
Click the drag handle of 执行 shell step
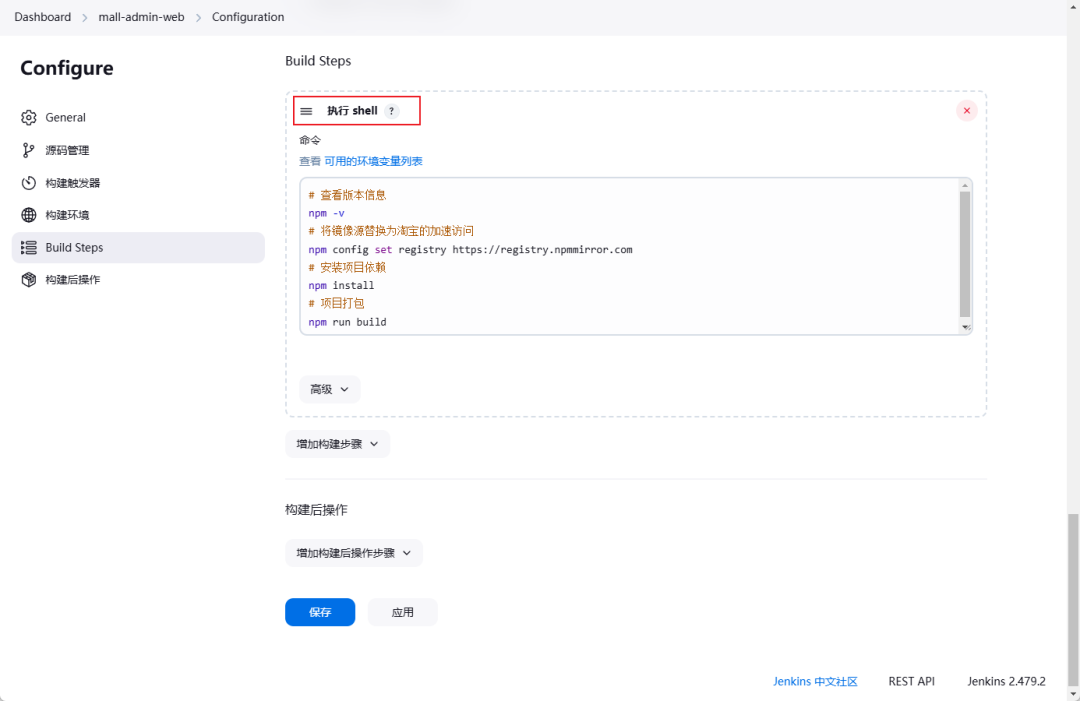click(x=307, y=111)
